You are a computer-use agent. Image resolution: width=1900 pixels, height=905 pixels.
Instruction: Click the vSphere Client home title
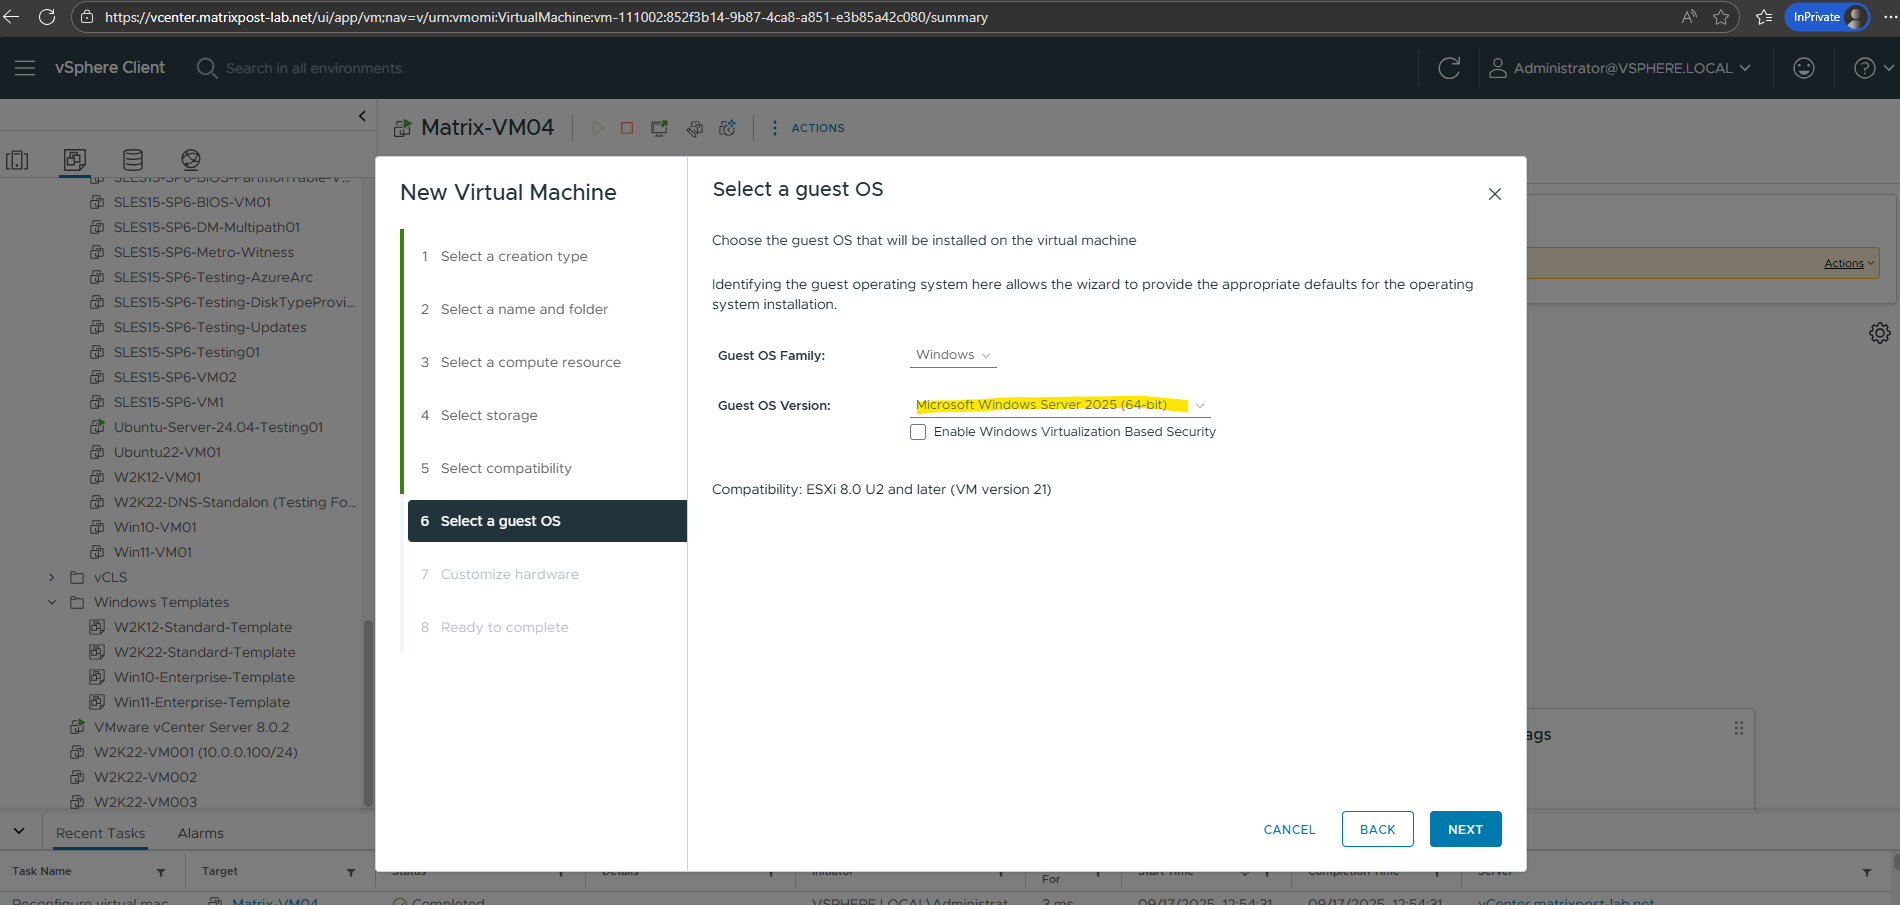[110, 68]
